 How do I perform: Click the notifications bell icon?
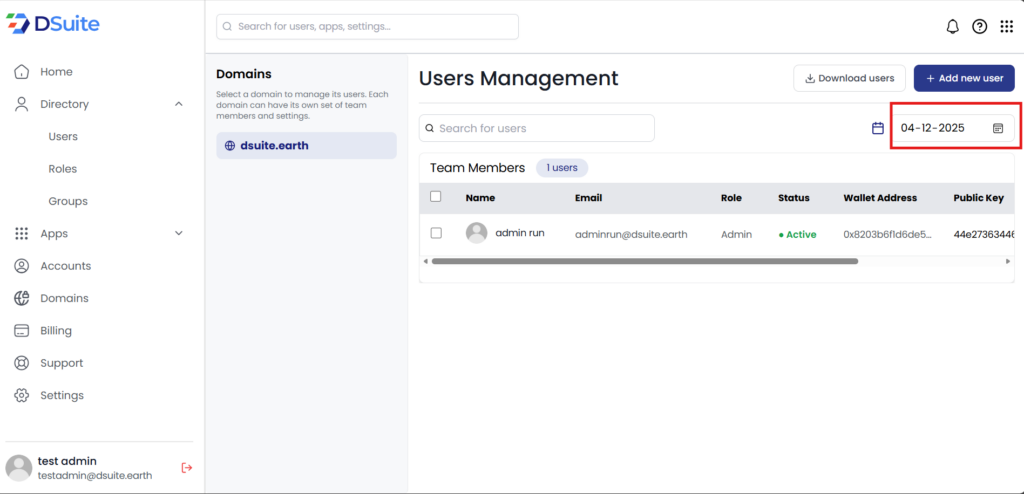point(952,27)
